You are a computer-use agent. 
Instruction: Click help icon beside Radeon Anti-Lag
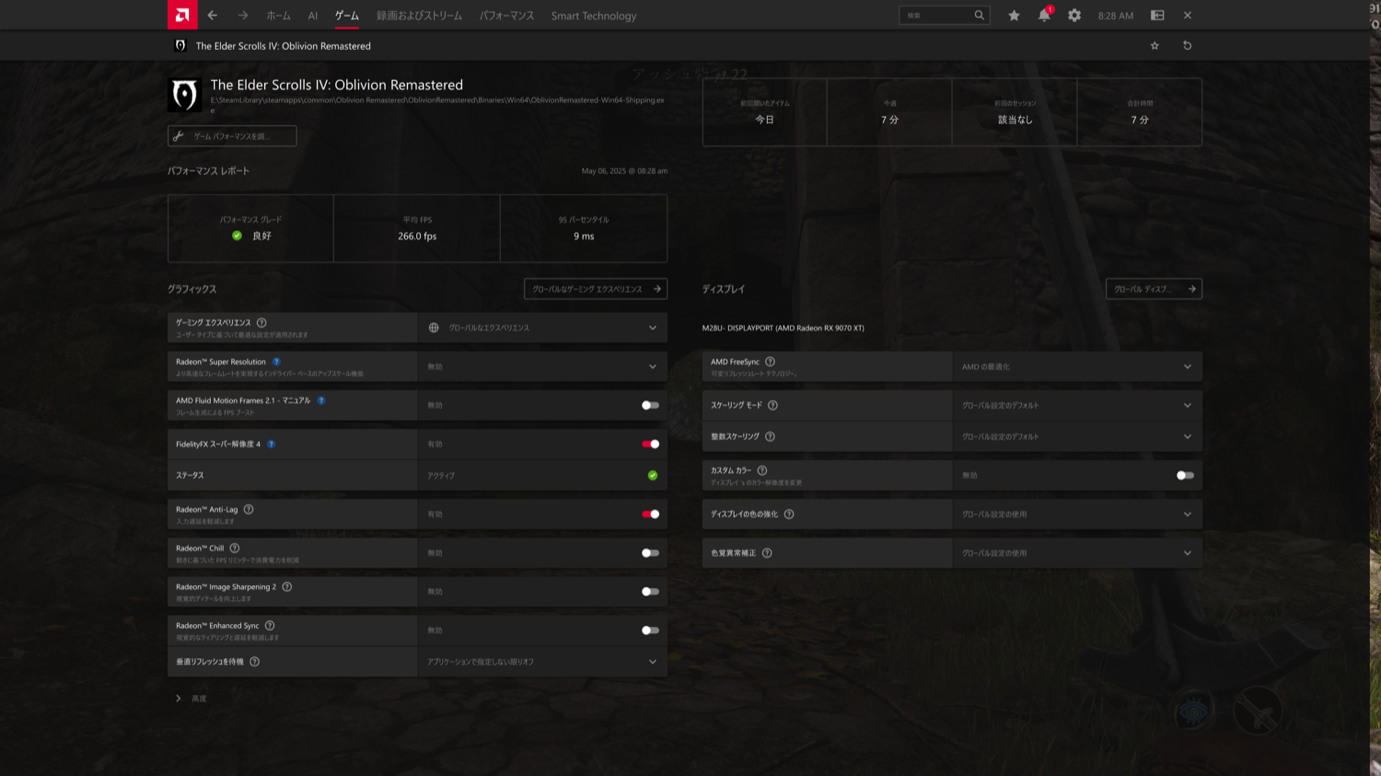(249, 509)
